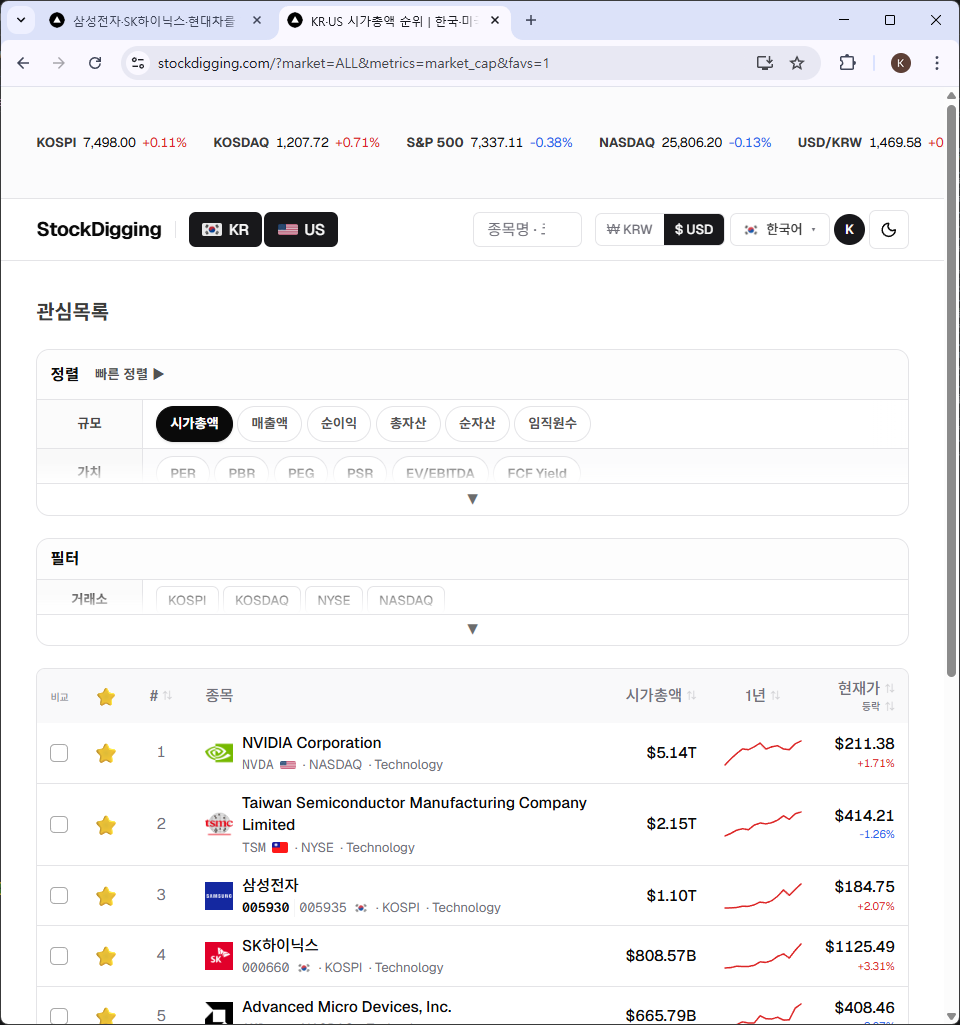Select the 총자산 sort chip
This screenshot has height=1025, width=960.
pyautogui.click(x=408, y=424)
